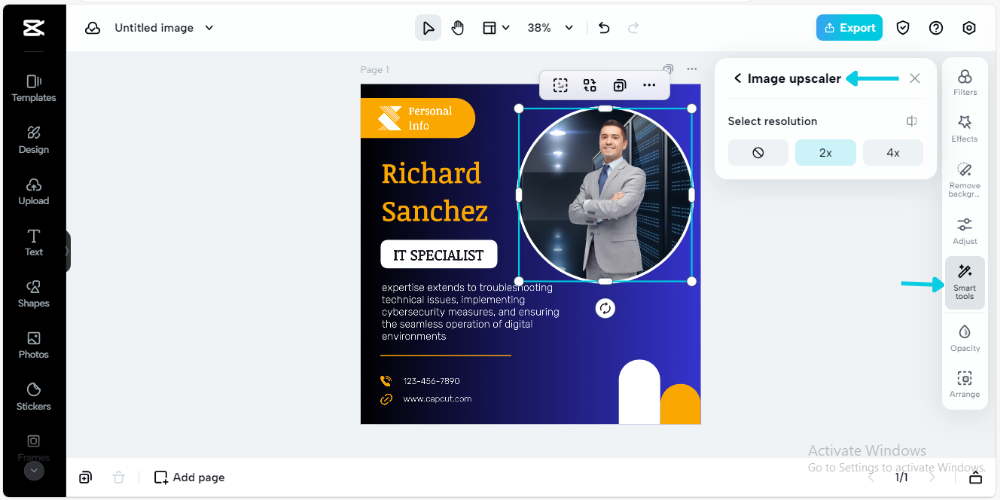
Task: Open the Frames panel
Action: pyautogui.click(x=33, y=447)
